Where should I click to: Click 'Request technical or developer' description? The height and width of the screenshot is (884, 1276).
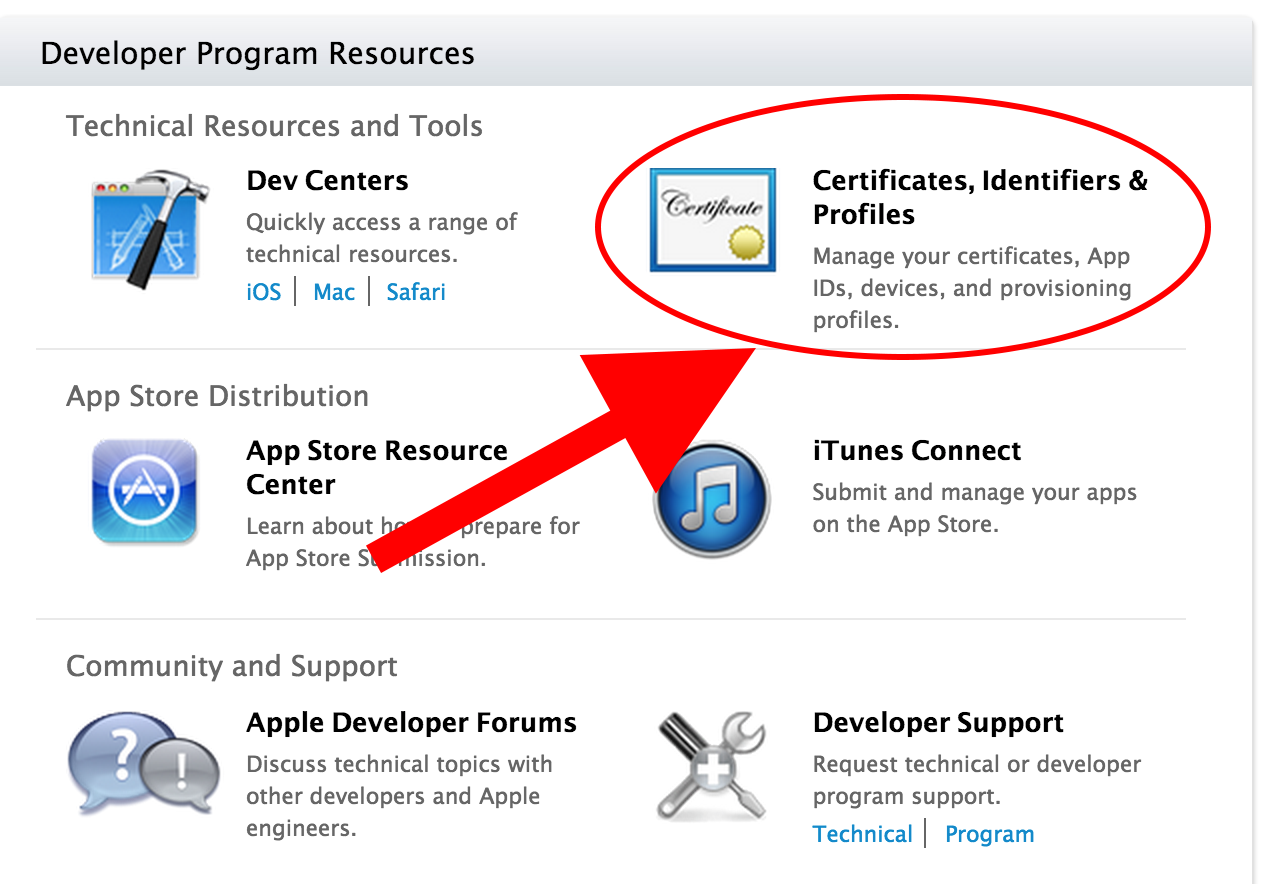point(977,780)
